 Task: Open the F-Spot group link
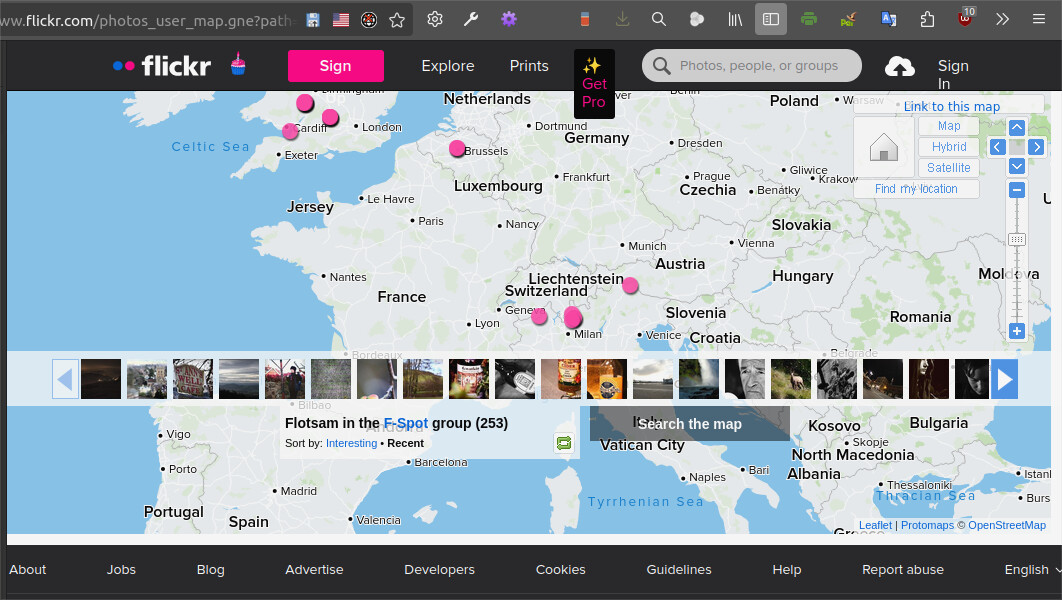[x=405, y=423]
